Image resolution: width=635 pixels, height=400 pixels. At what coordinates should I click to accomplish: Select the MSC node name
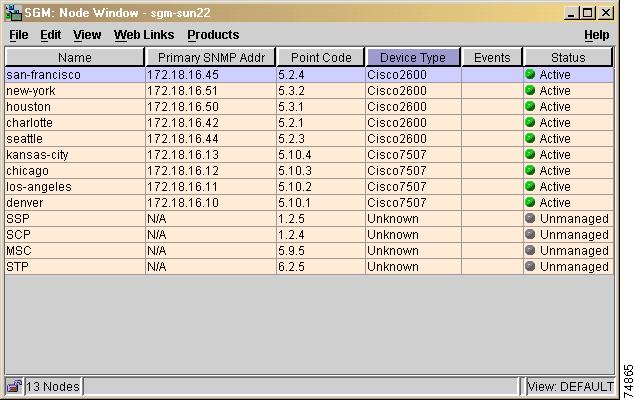click(x=19, y=251)
